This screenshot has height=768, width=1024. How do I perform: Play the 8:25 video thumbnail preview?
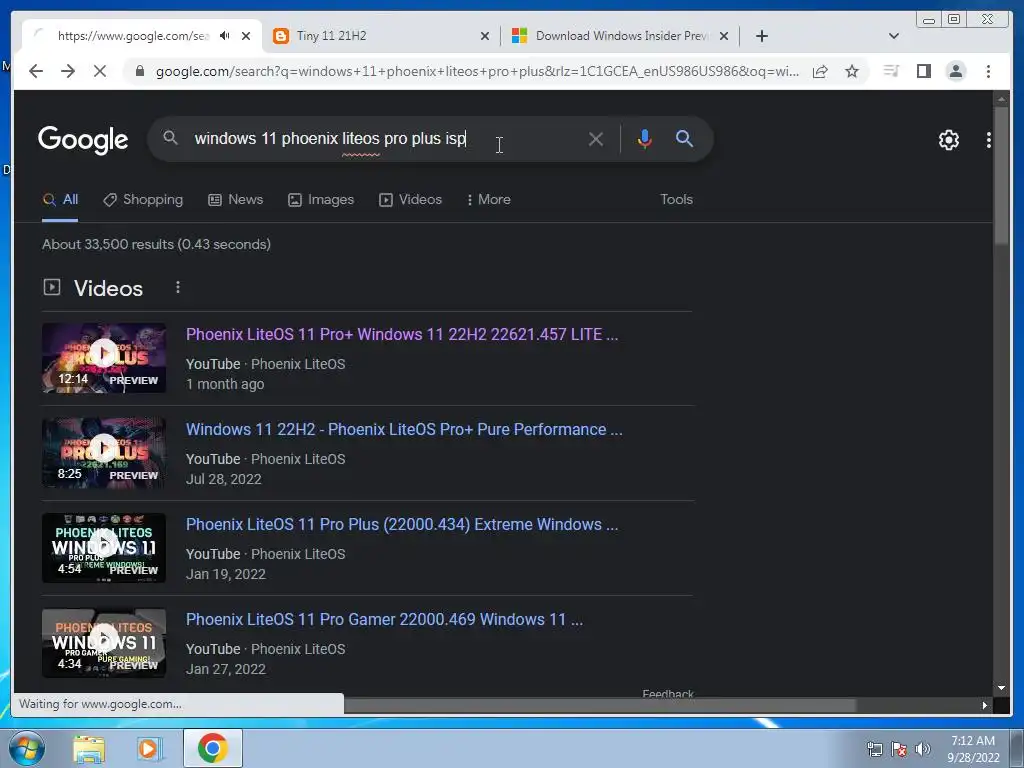[104, 453]
